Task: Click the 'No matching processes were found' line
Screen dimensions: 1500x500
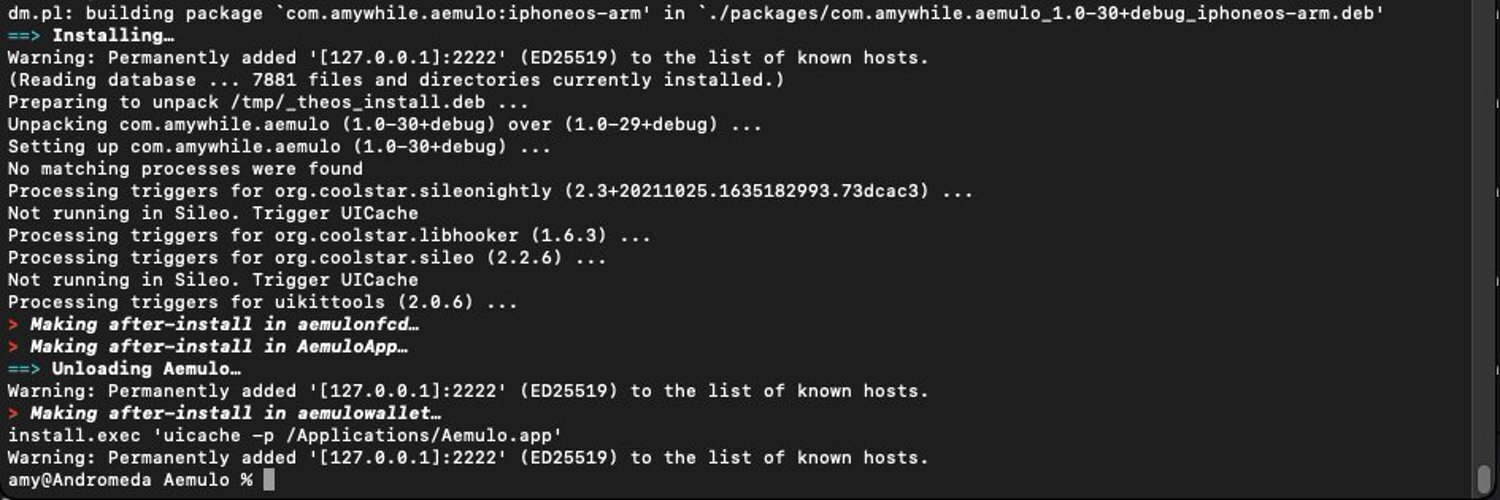Action: tap(185, 169)
